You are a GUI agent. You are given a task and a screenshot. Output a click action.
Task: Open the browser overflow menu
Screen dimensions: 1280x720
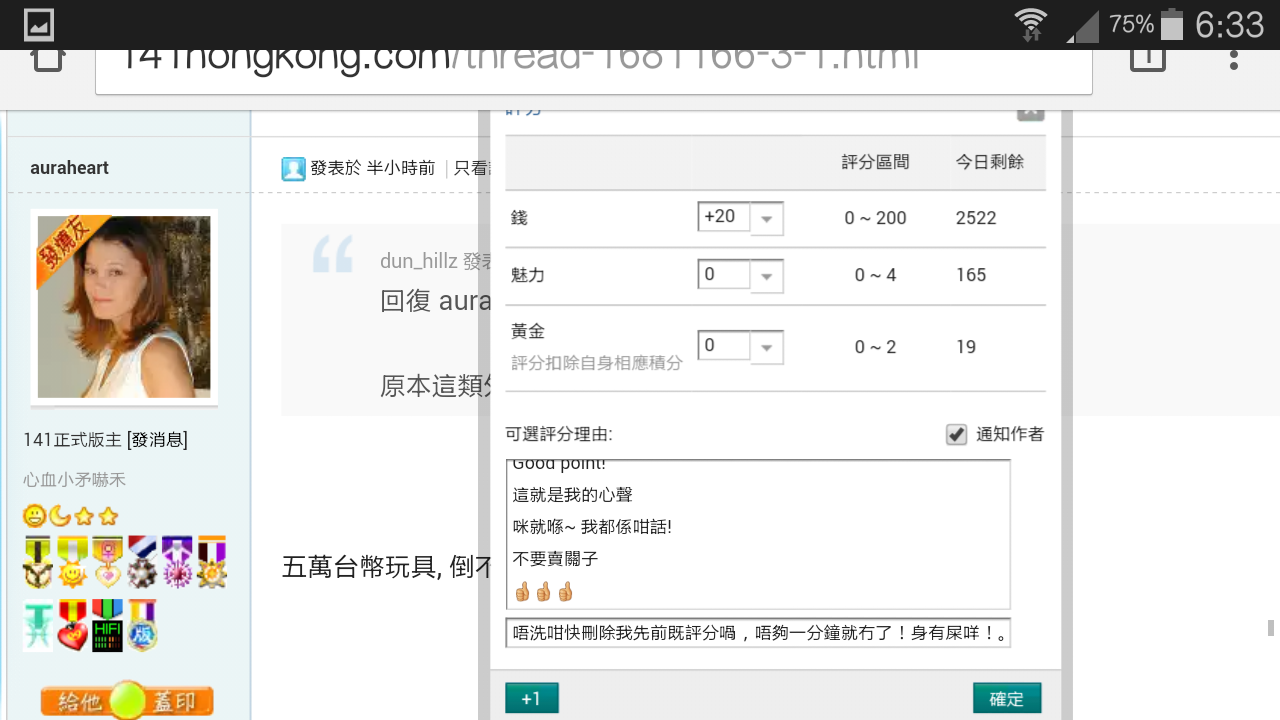[1235, 58]
